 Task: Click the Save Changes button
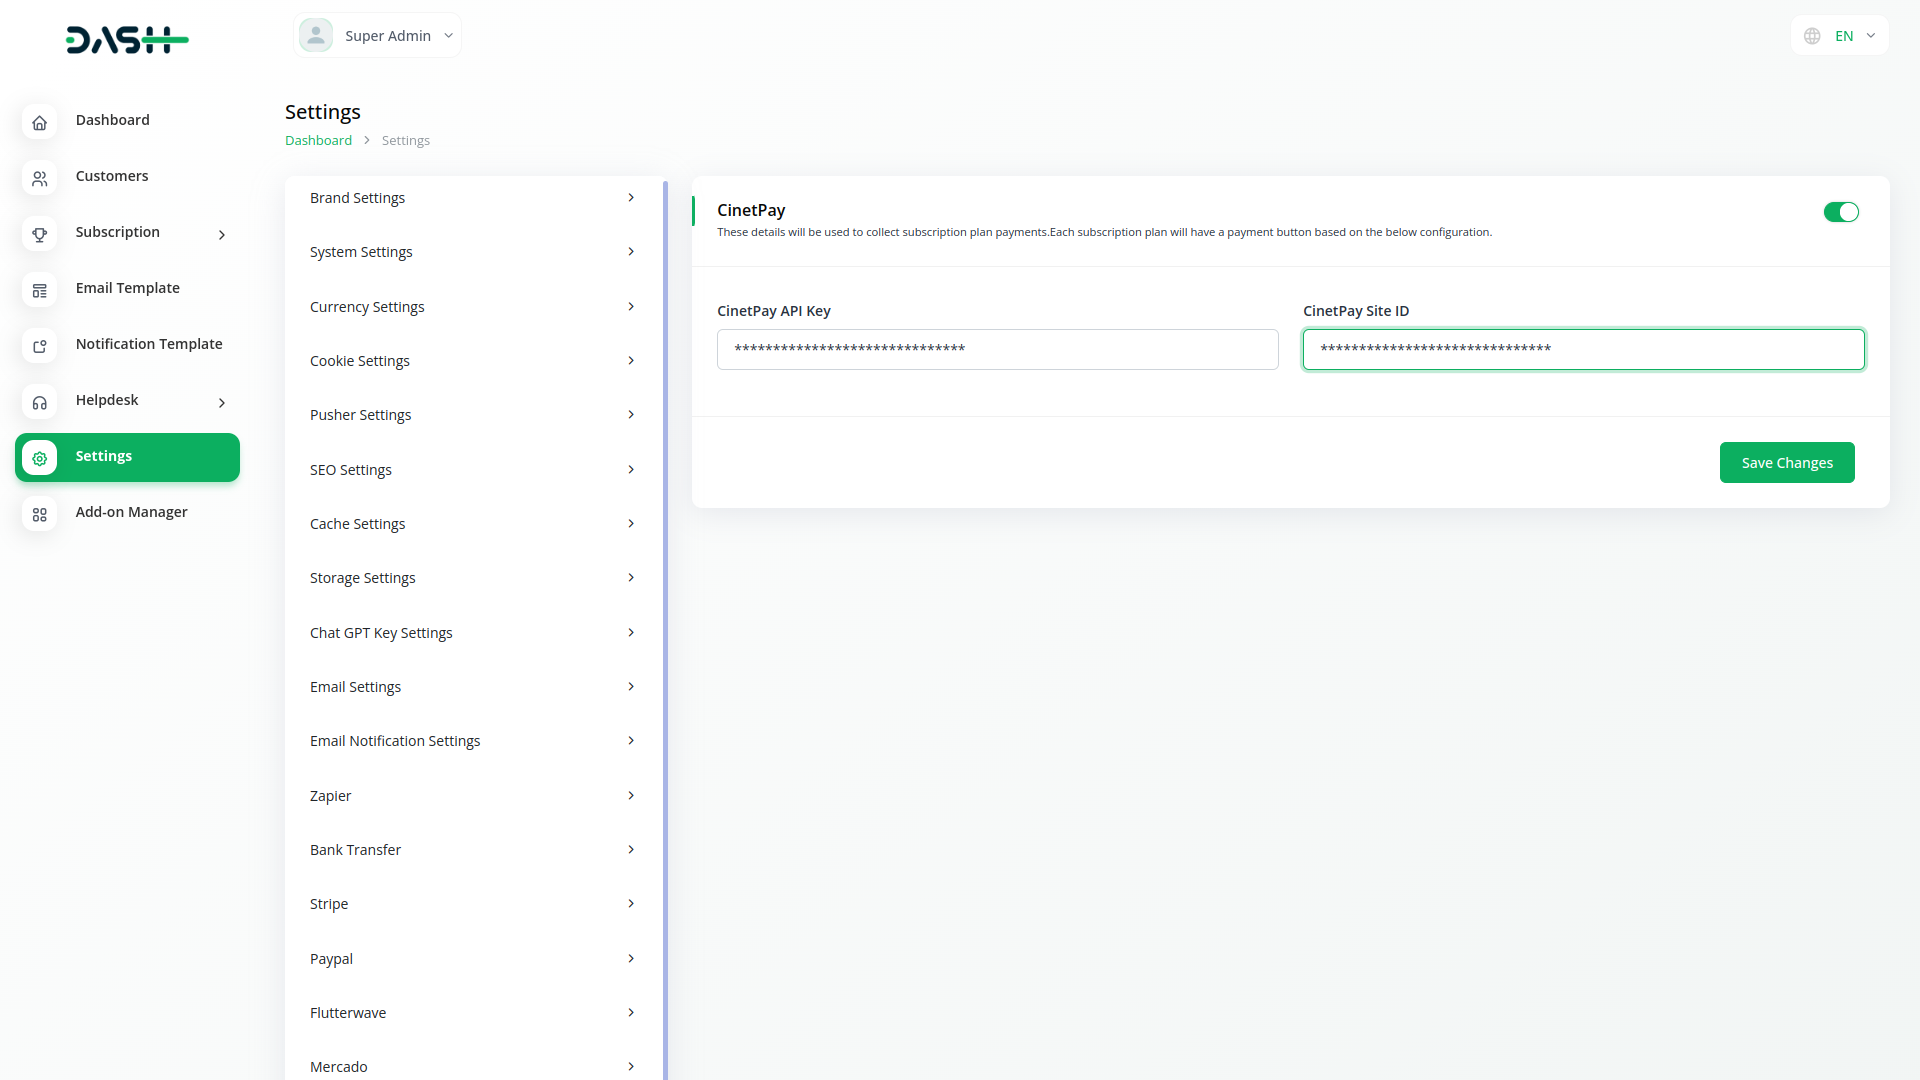point(1786,462)
